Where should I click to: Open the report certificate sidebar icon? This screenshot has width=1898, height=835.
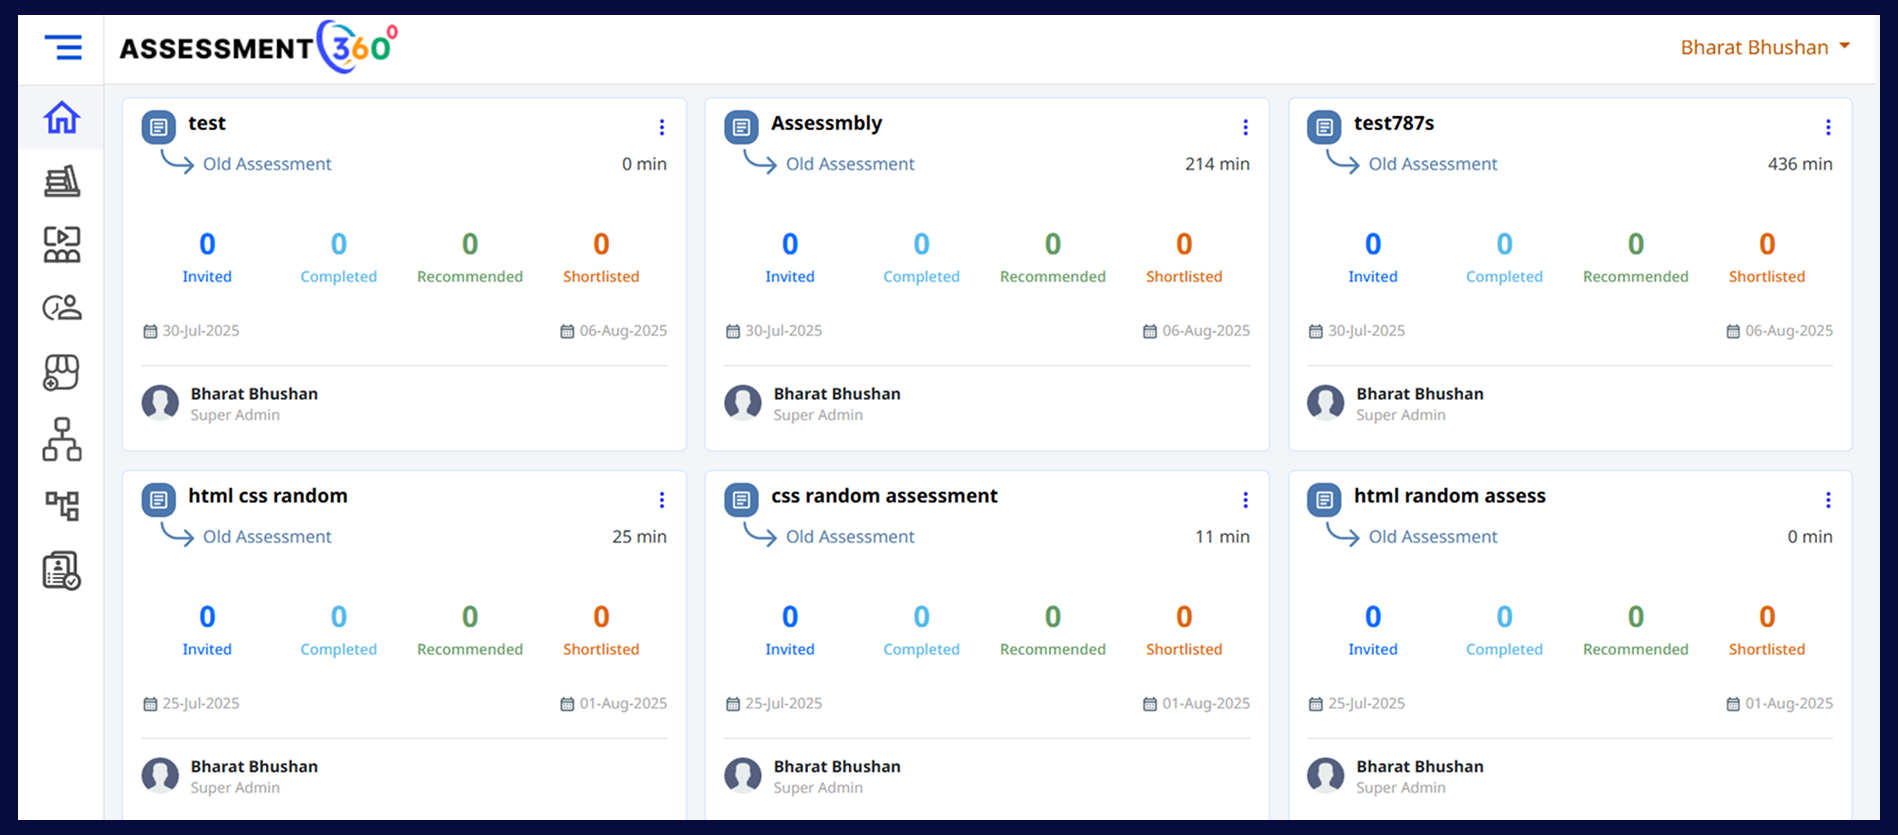coord(62,570)
